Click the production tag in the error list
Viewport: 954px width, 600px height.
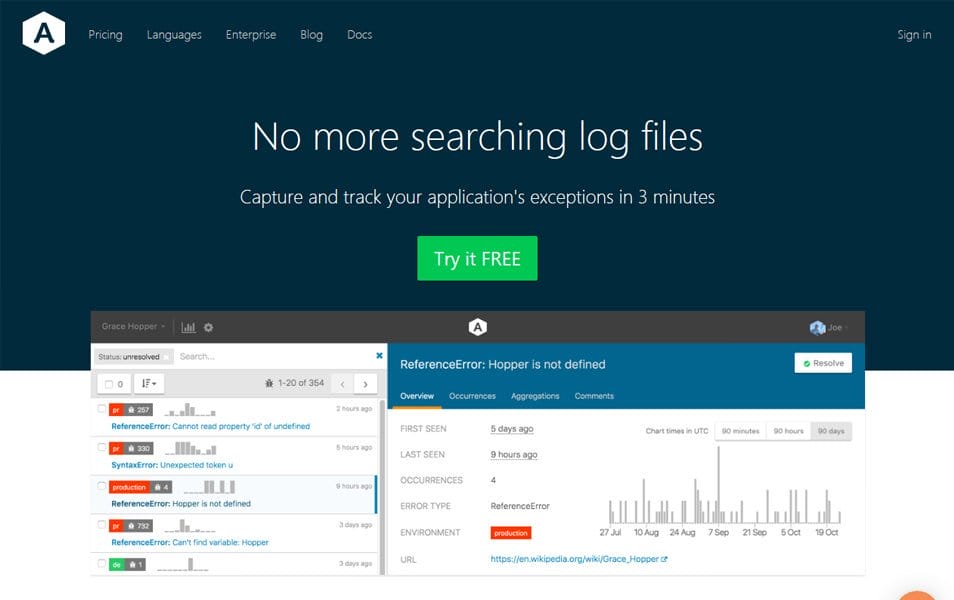130,487
